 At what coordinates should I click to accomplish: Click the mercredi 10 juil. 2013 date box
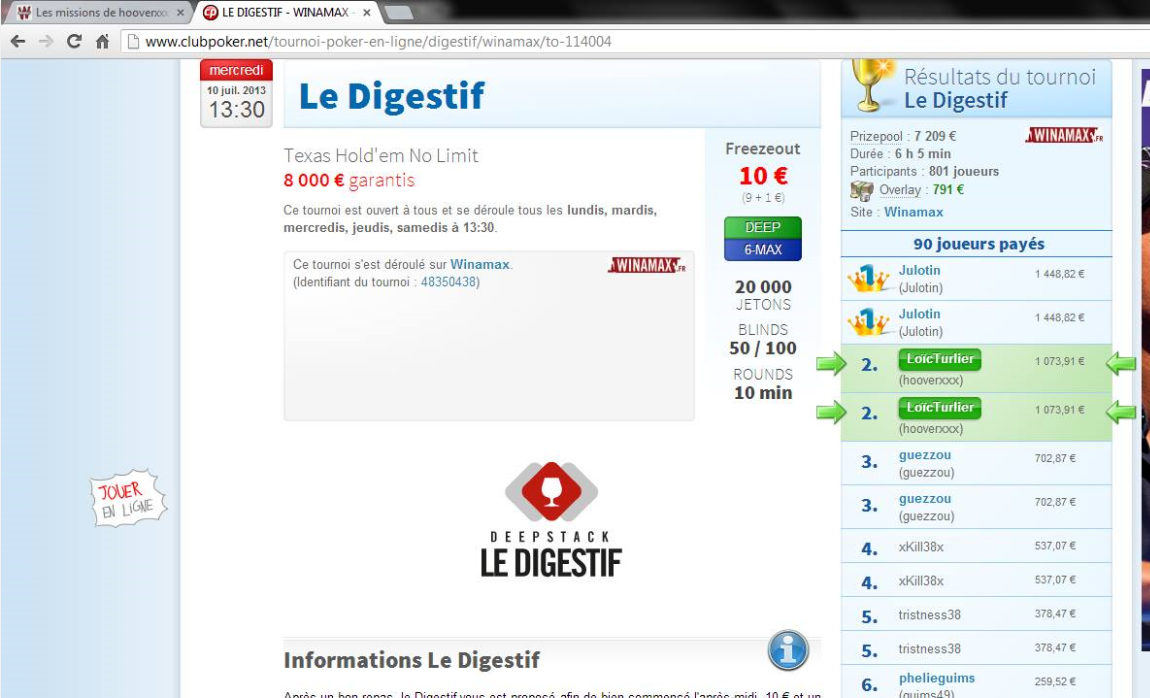coord(236,93)
